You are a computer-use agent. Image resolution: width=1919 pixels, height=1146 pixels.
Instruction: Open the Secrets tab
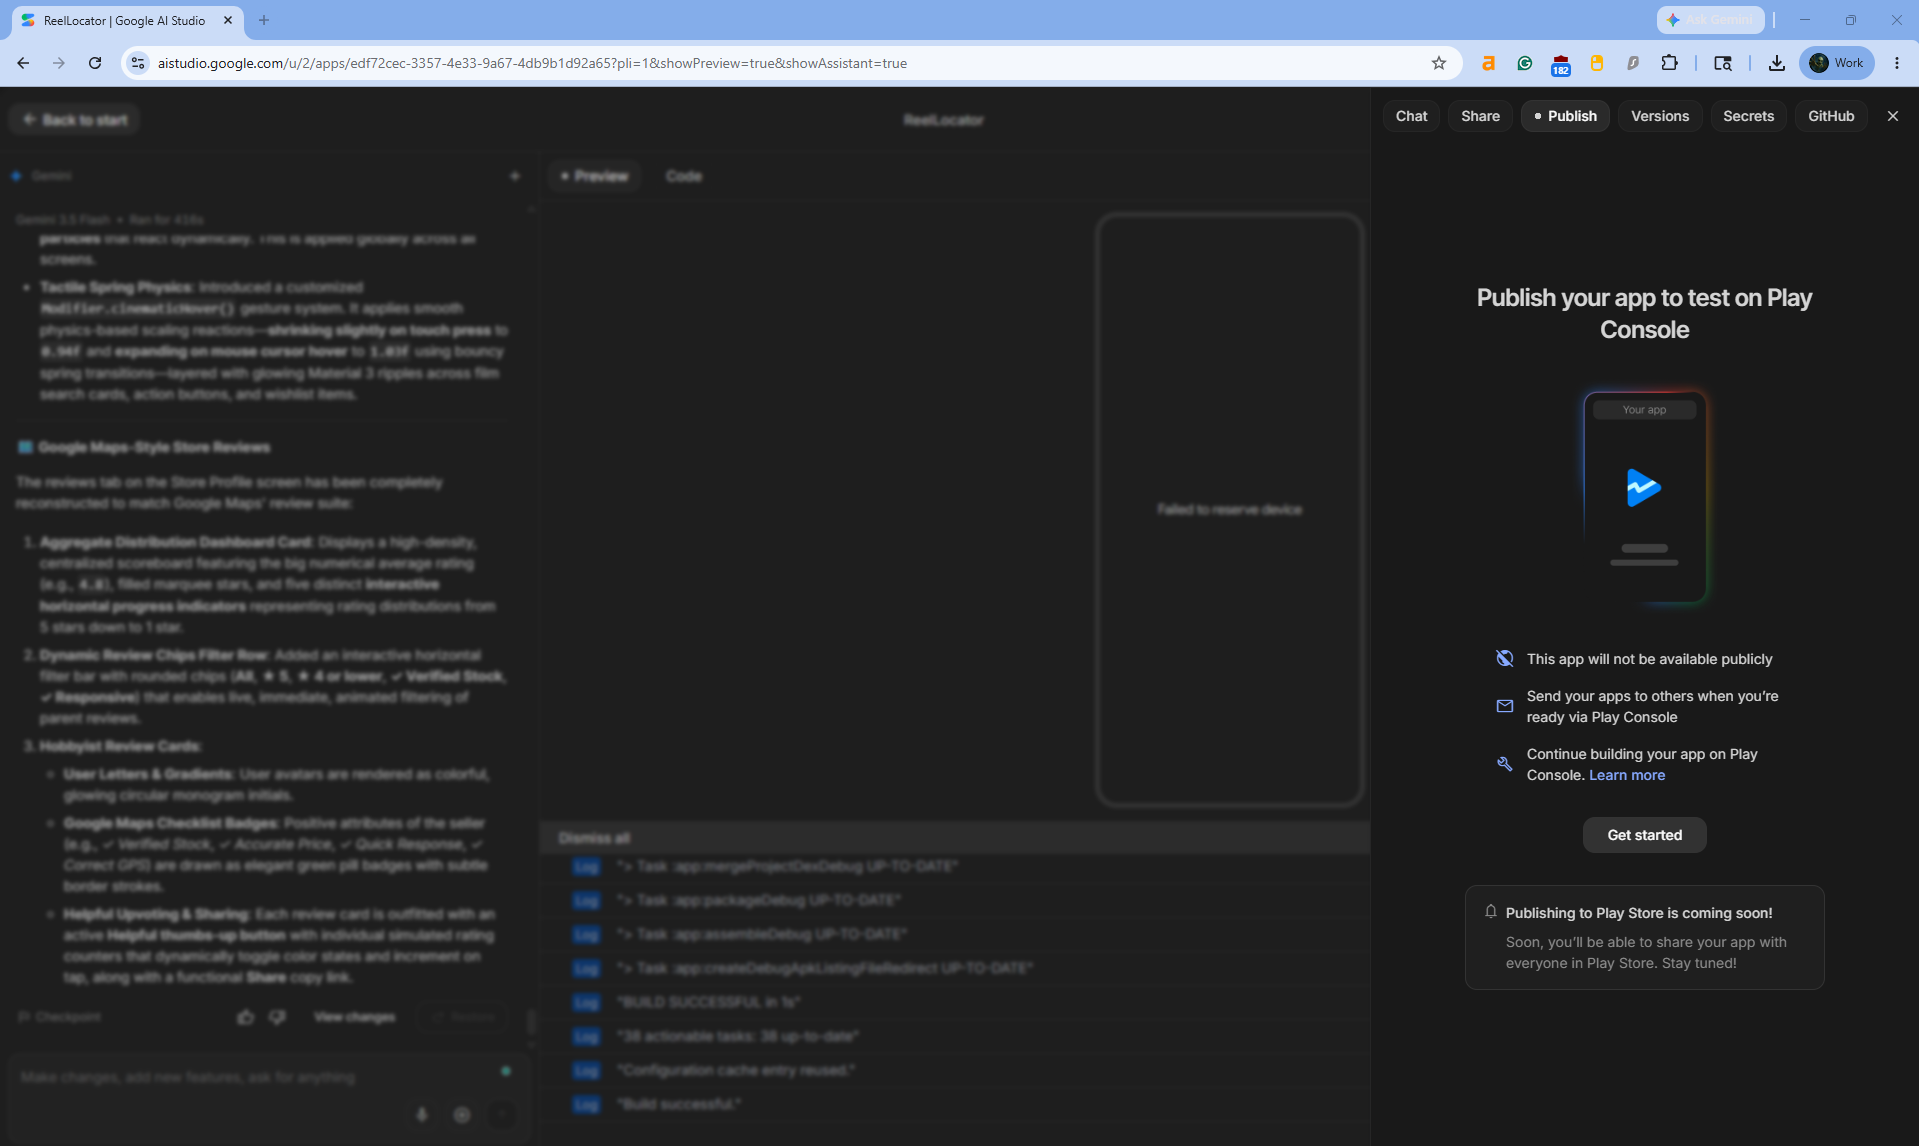point(1748,116)
